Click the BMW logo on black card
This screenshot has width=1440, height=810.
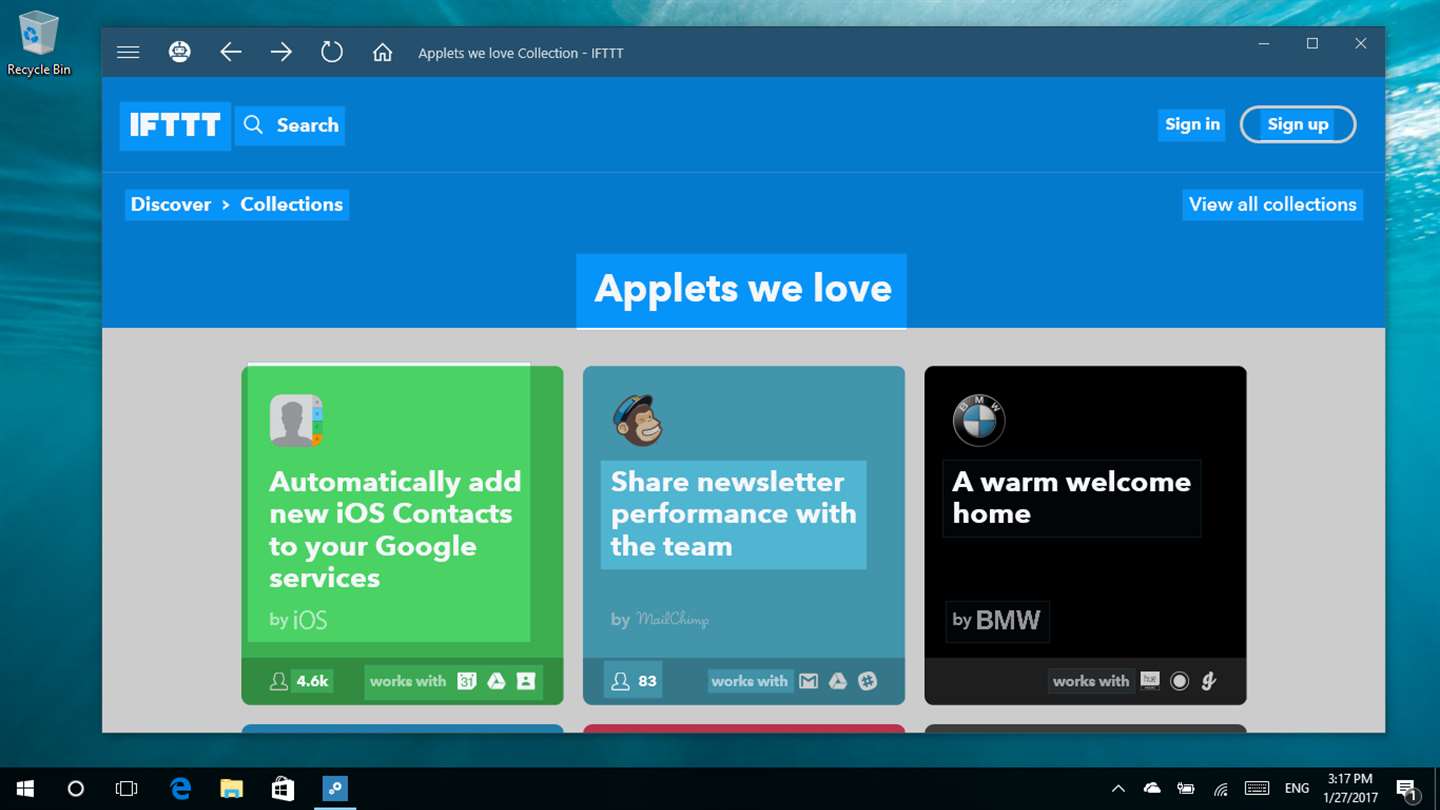(x=978, y=420)
